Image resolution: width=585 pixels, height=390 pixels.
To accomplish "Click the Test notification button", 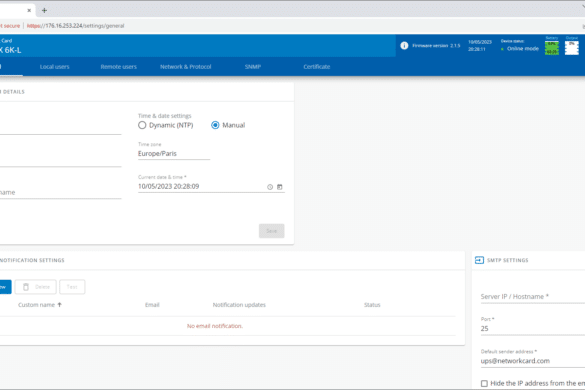I will point(72,287).
